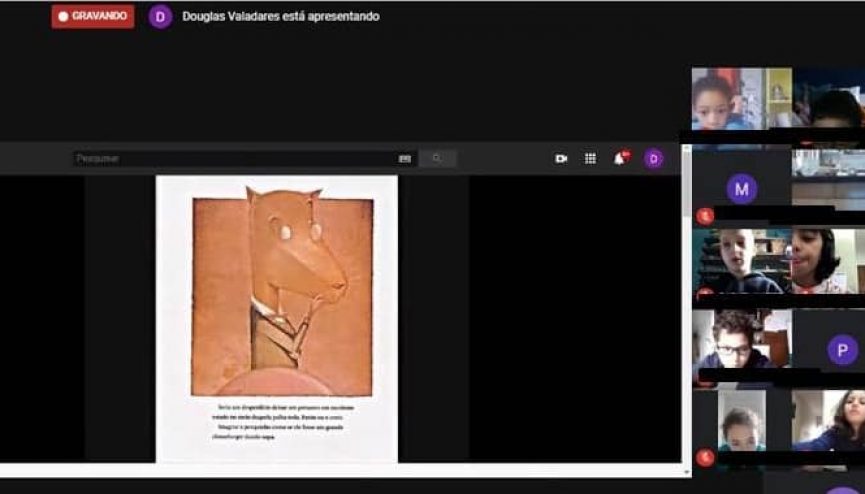Viewport: 865px width, 494px height.
Task: Click the presenter's D avatar beside Douglas Valadares
Action: (160, 17)
